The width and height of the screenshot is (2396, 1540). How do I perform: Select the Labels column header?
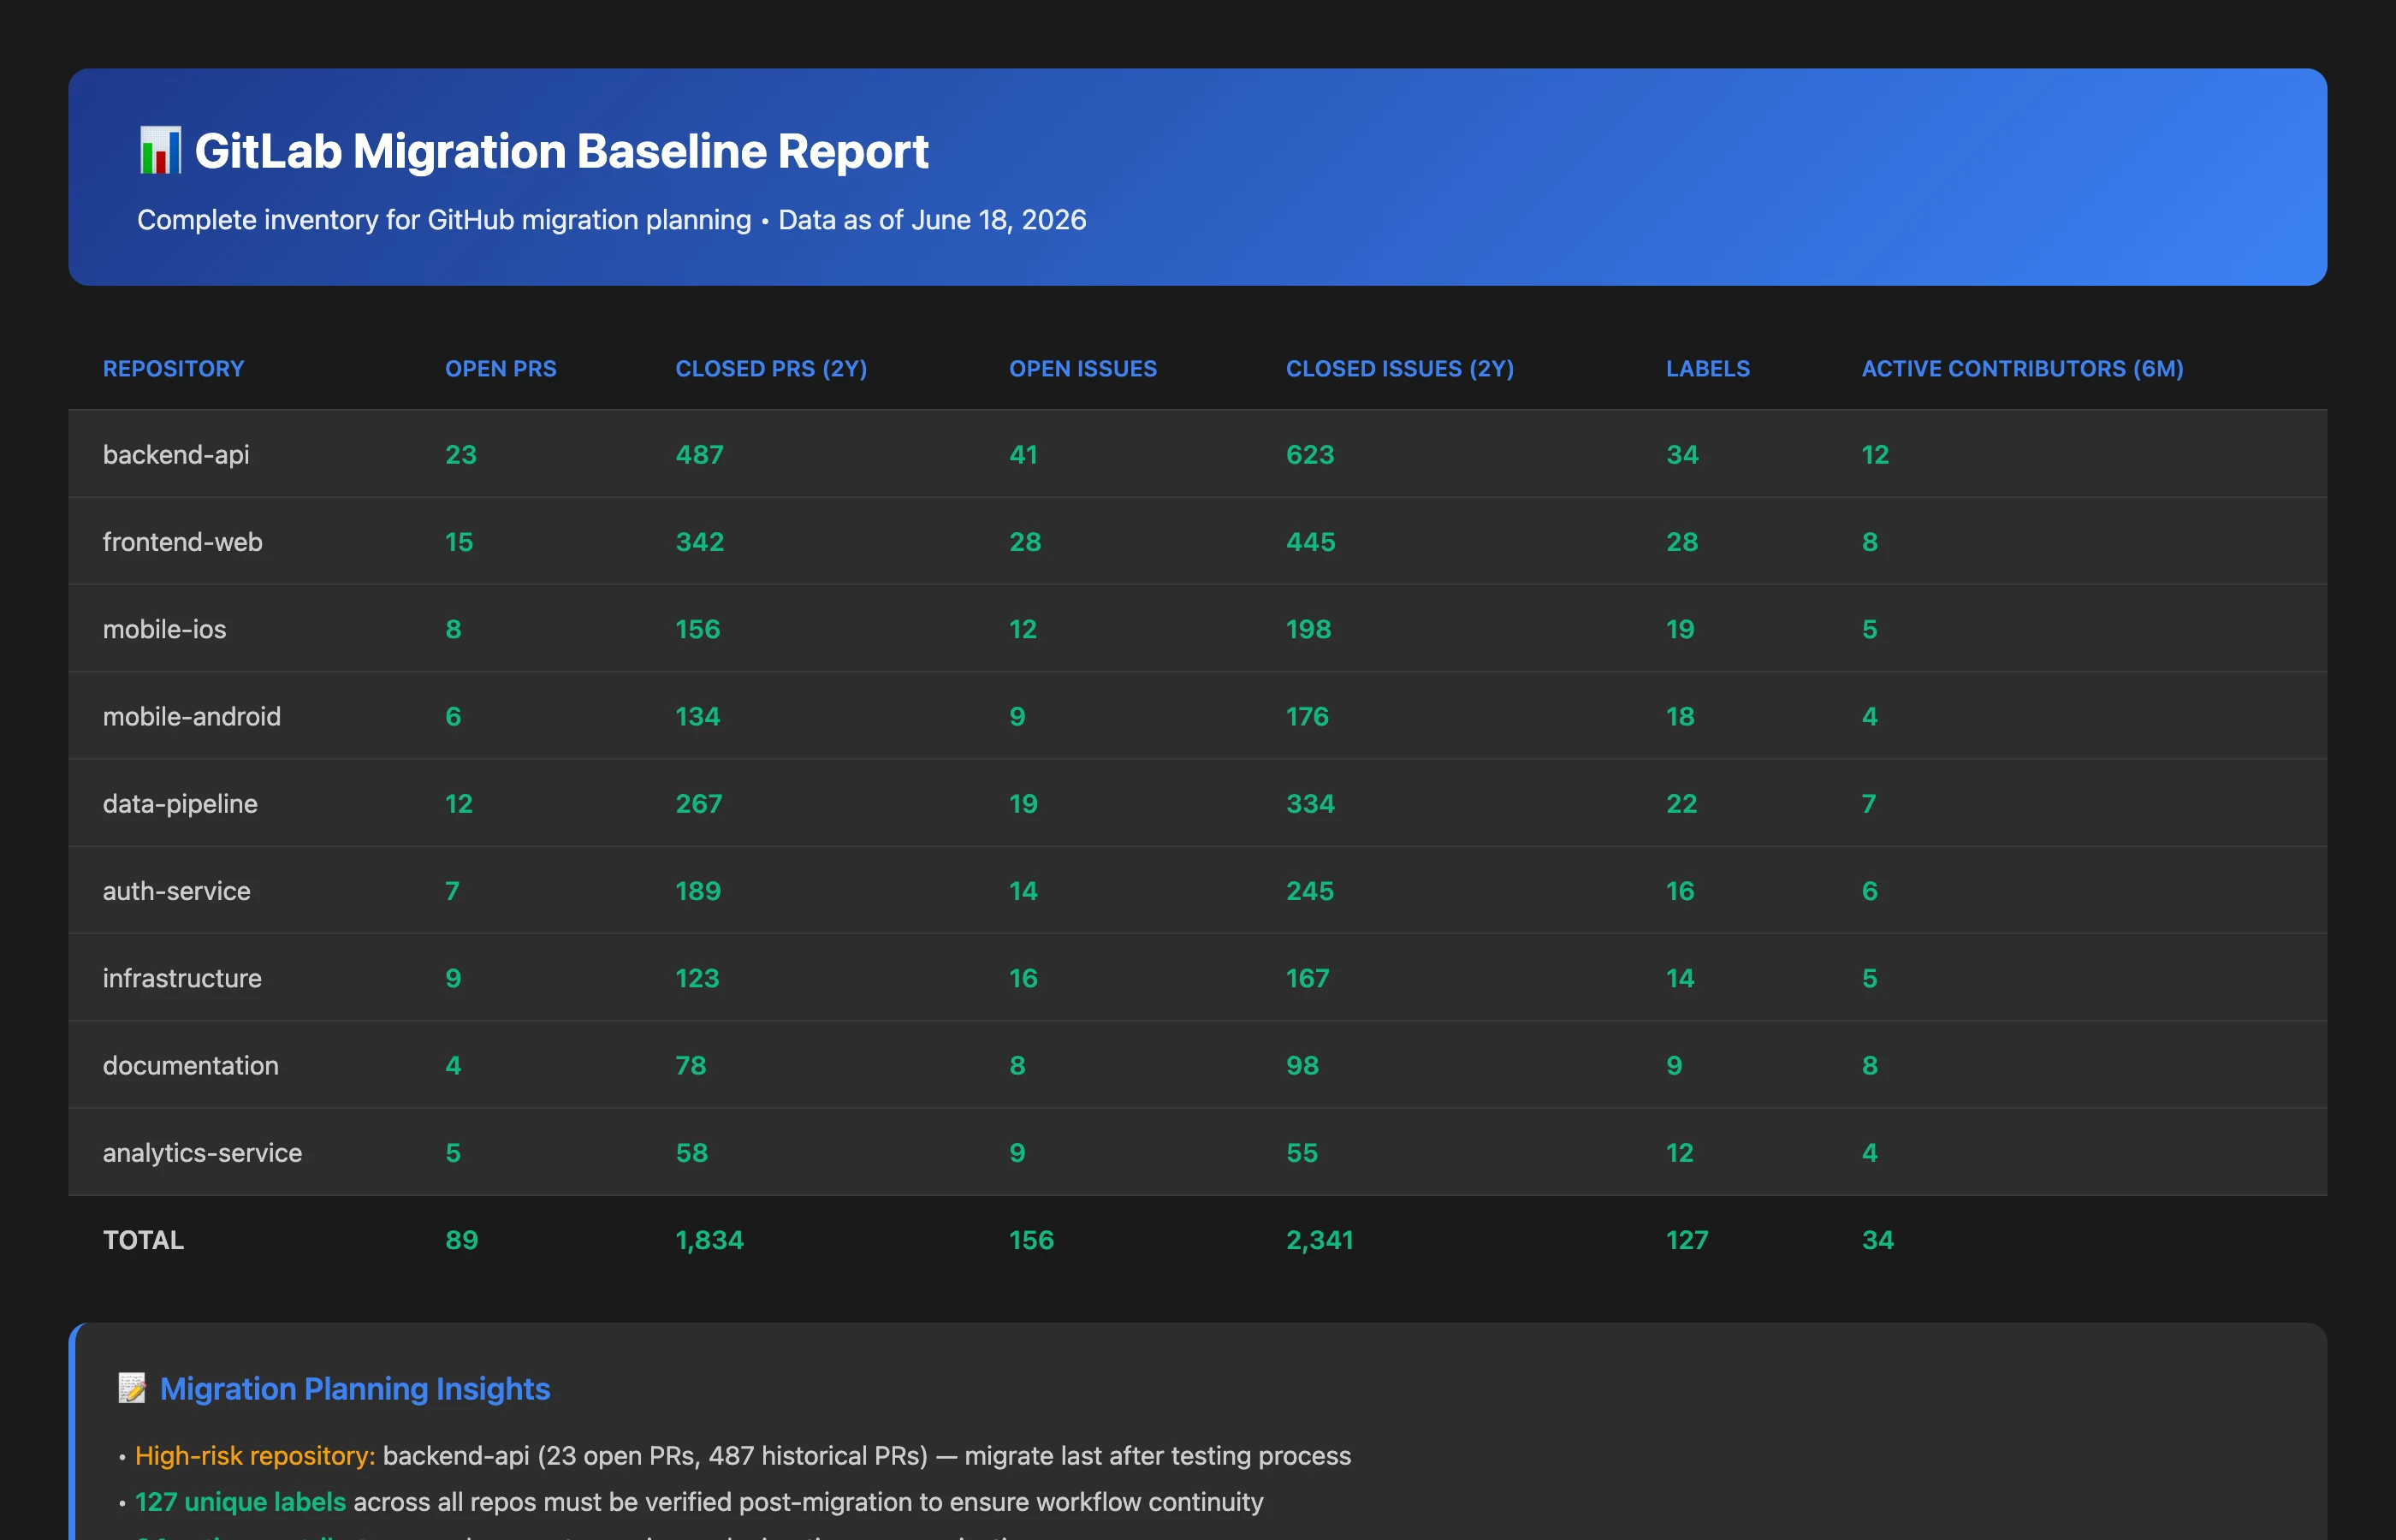pyautogui.click(x=1708, y=369)
